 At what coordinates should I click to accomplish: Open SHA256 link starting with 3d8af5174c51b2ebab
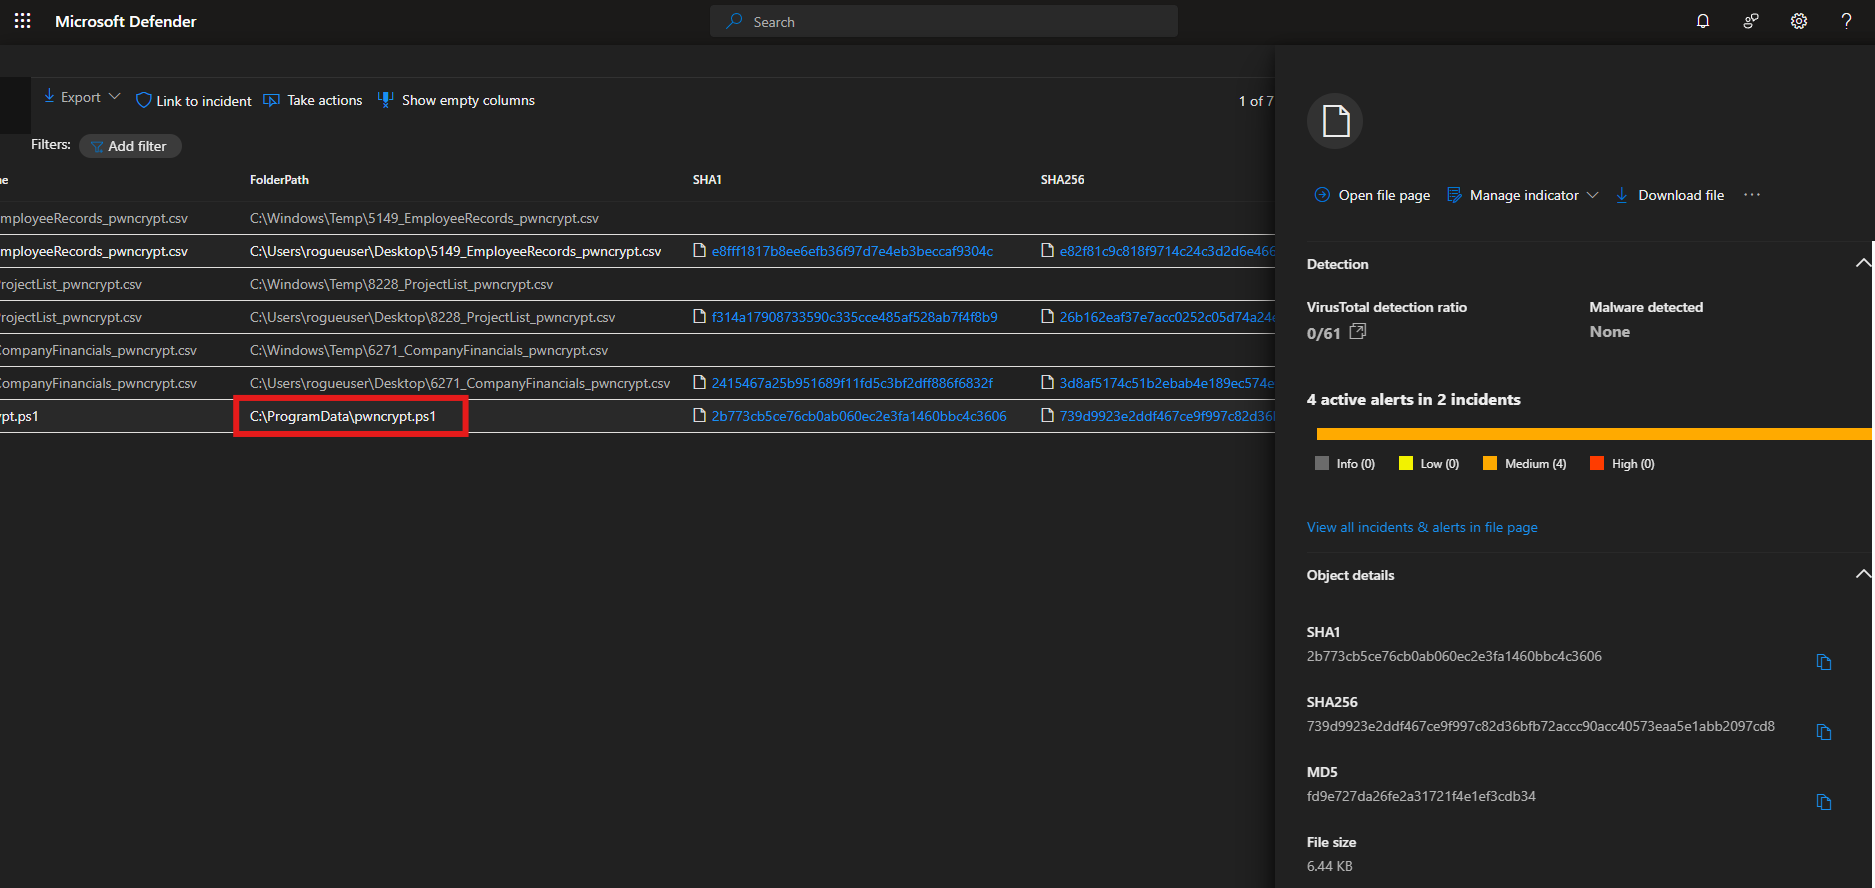tap(1167, 383)
